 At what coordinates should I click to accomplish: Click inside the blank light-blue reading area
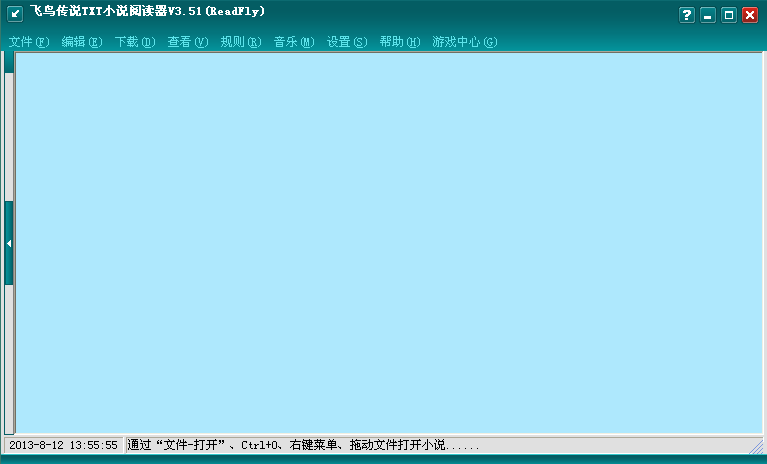point(388,242)
